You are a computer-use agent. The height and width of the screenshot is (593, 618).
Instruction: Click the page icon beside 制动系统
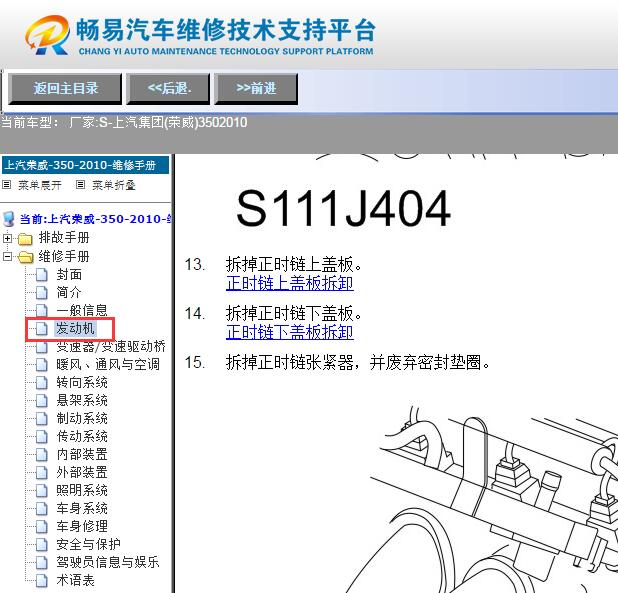point(42,419)
